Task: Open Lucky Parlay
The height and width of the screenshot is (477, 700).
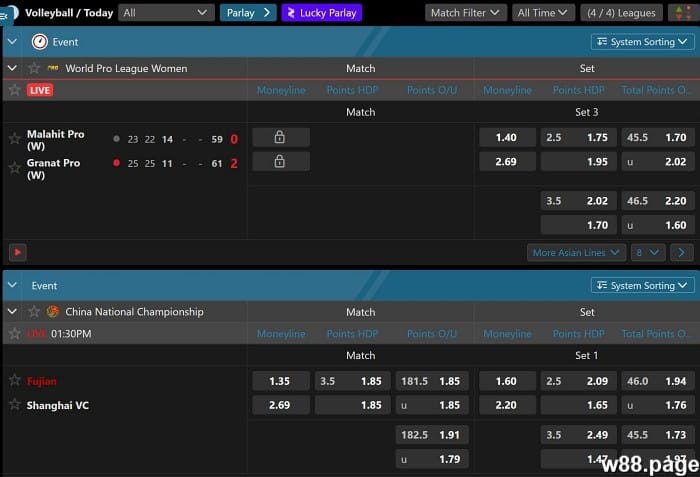Action: (x=321, y=13)
